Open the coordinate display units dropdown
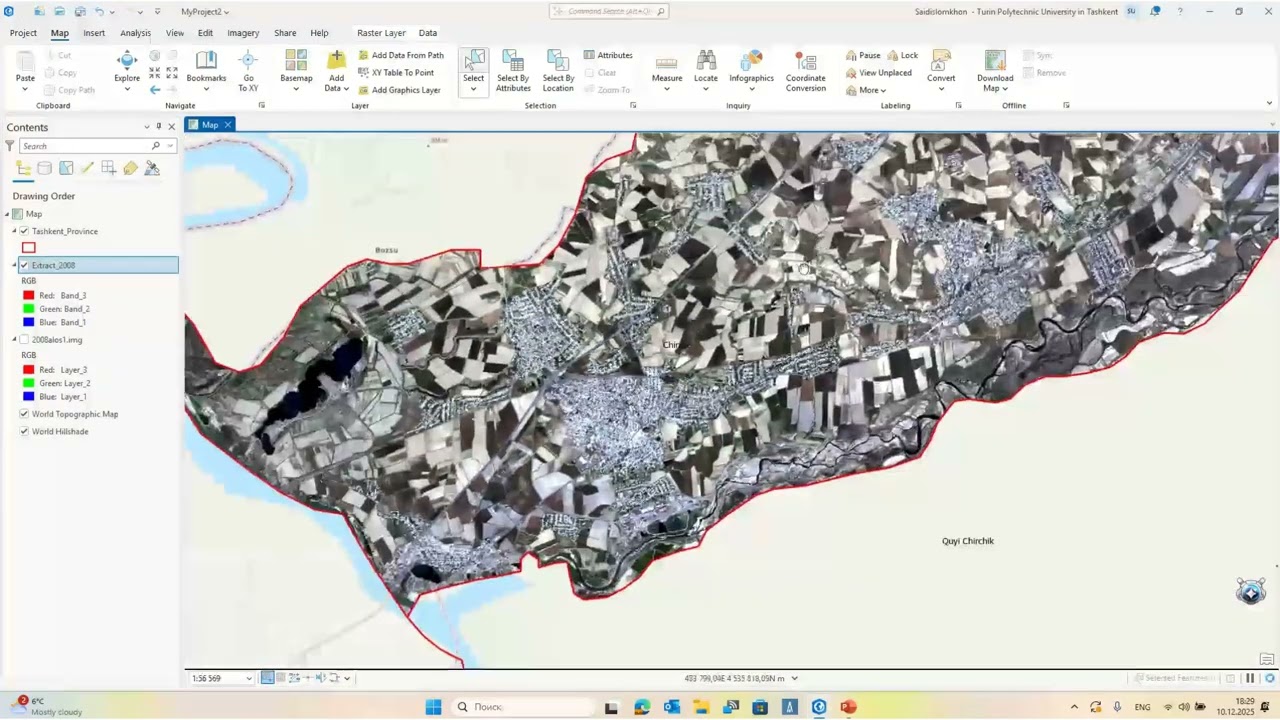This screenshot has height=720, width=1280. [795, 678]
